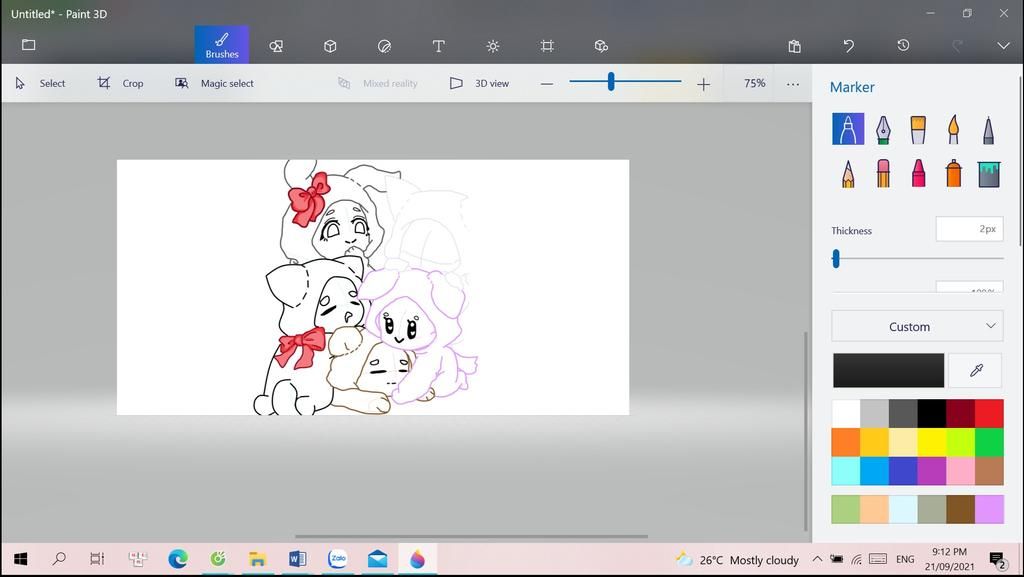Select the Marker brush
The height and width of the screenshot is (577, 1024).
click(848, 129)
